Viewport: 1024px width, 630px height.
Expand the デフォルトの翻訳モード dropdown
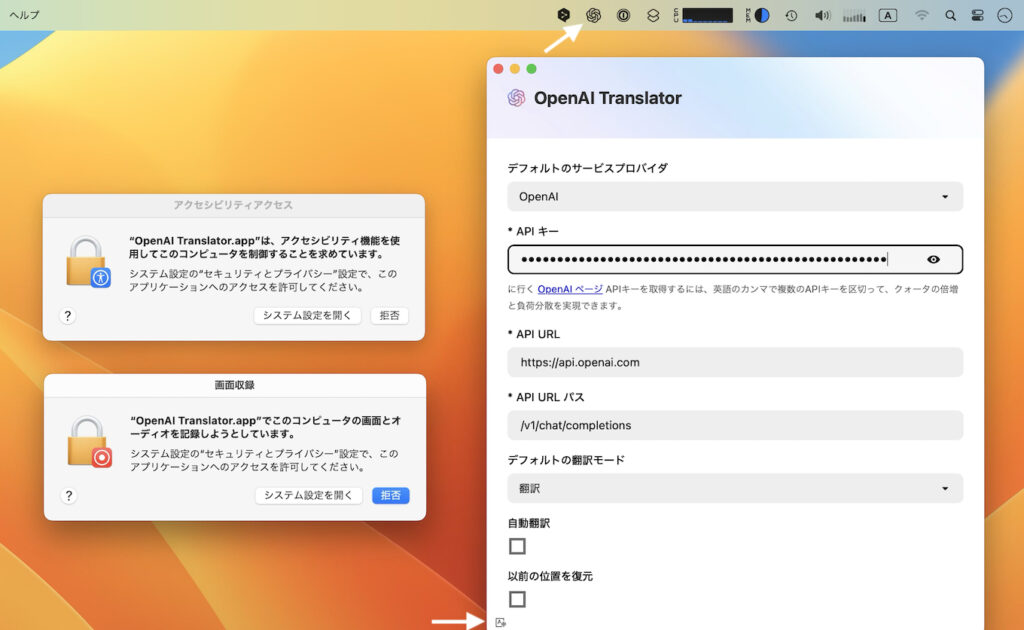(x=735, y=488)
